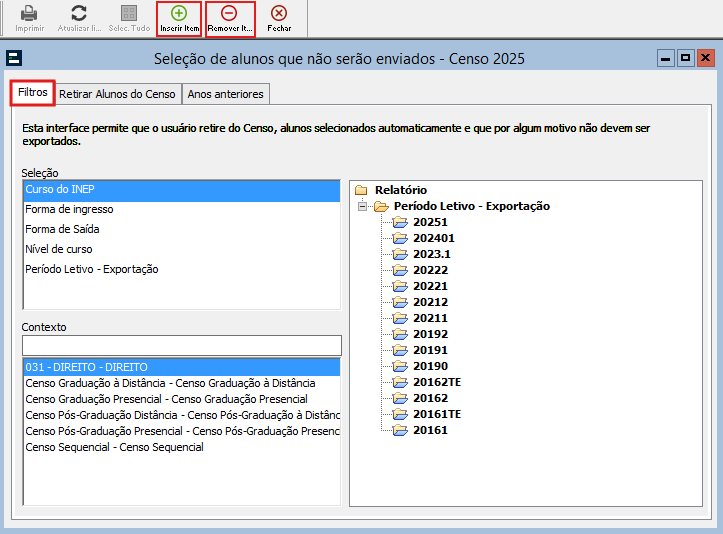Select the 20162TE period label
The image size is (723, 534).
tap(437, 382)
